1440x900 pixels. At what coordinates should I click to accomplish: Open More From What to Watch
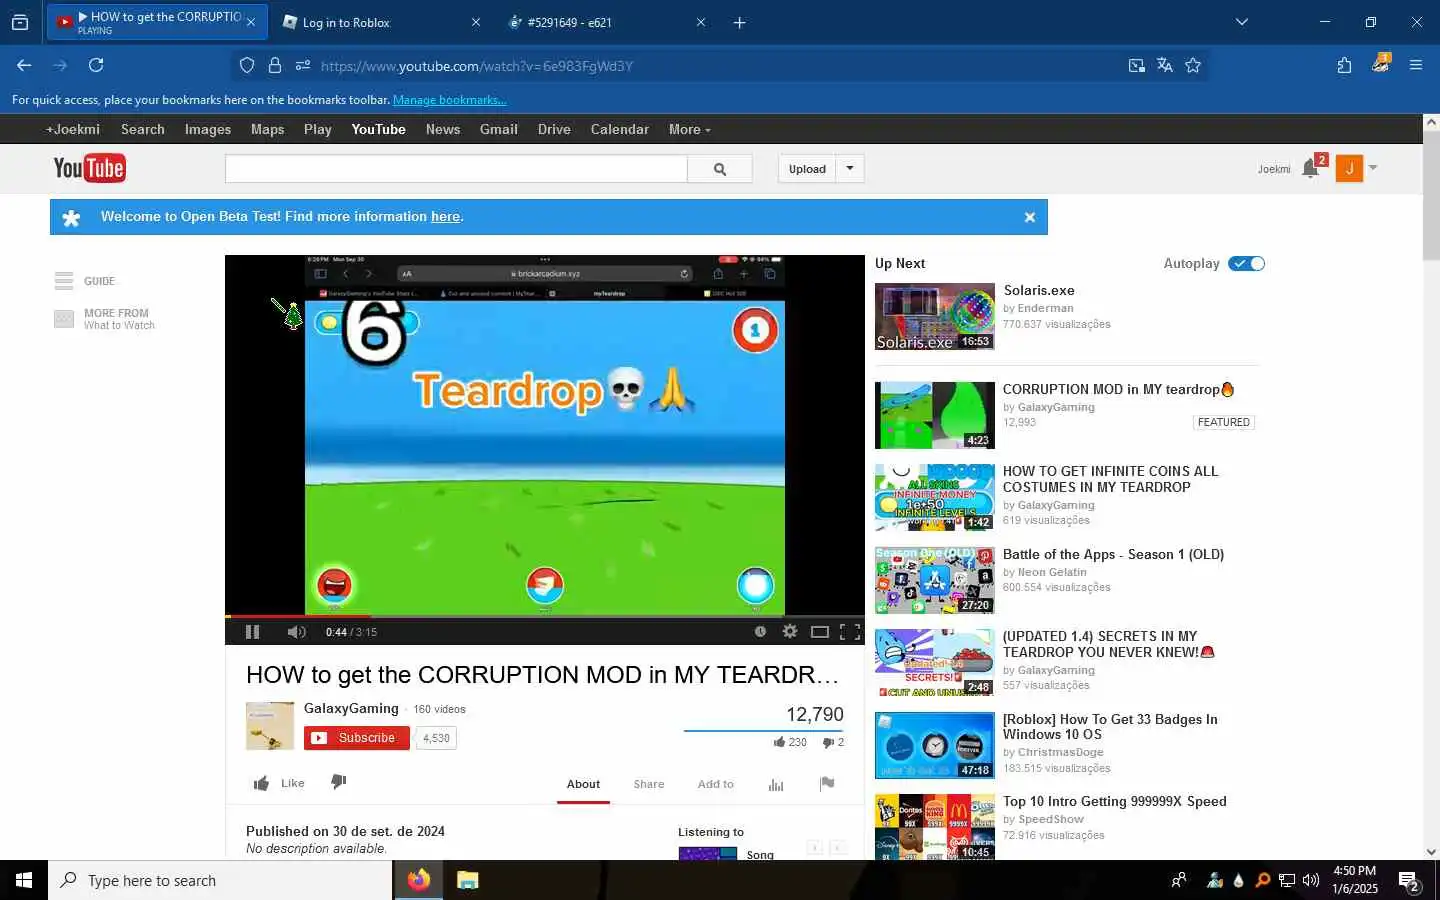tap(105, 319)
